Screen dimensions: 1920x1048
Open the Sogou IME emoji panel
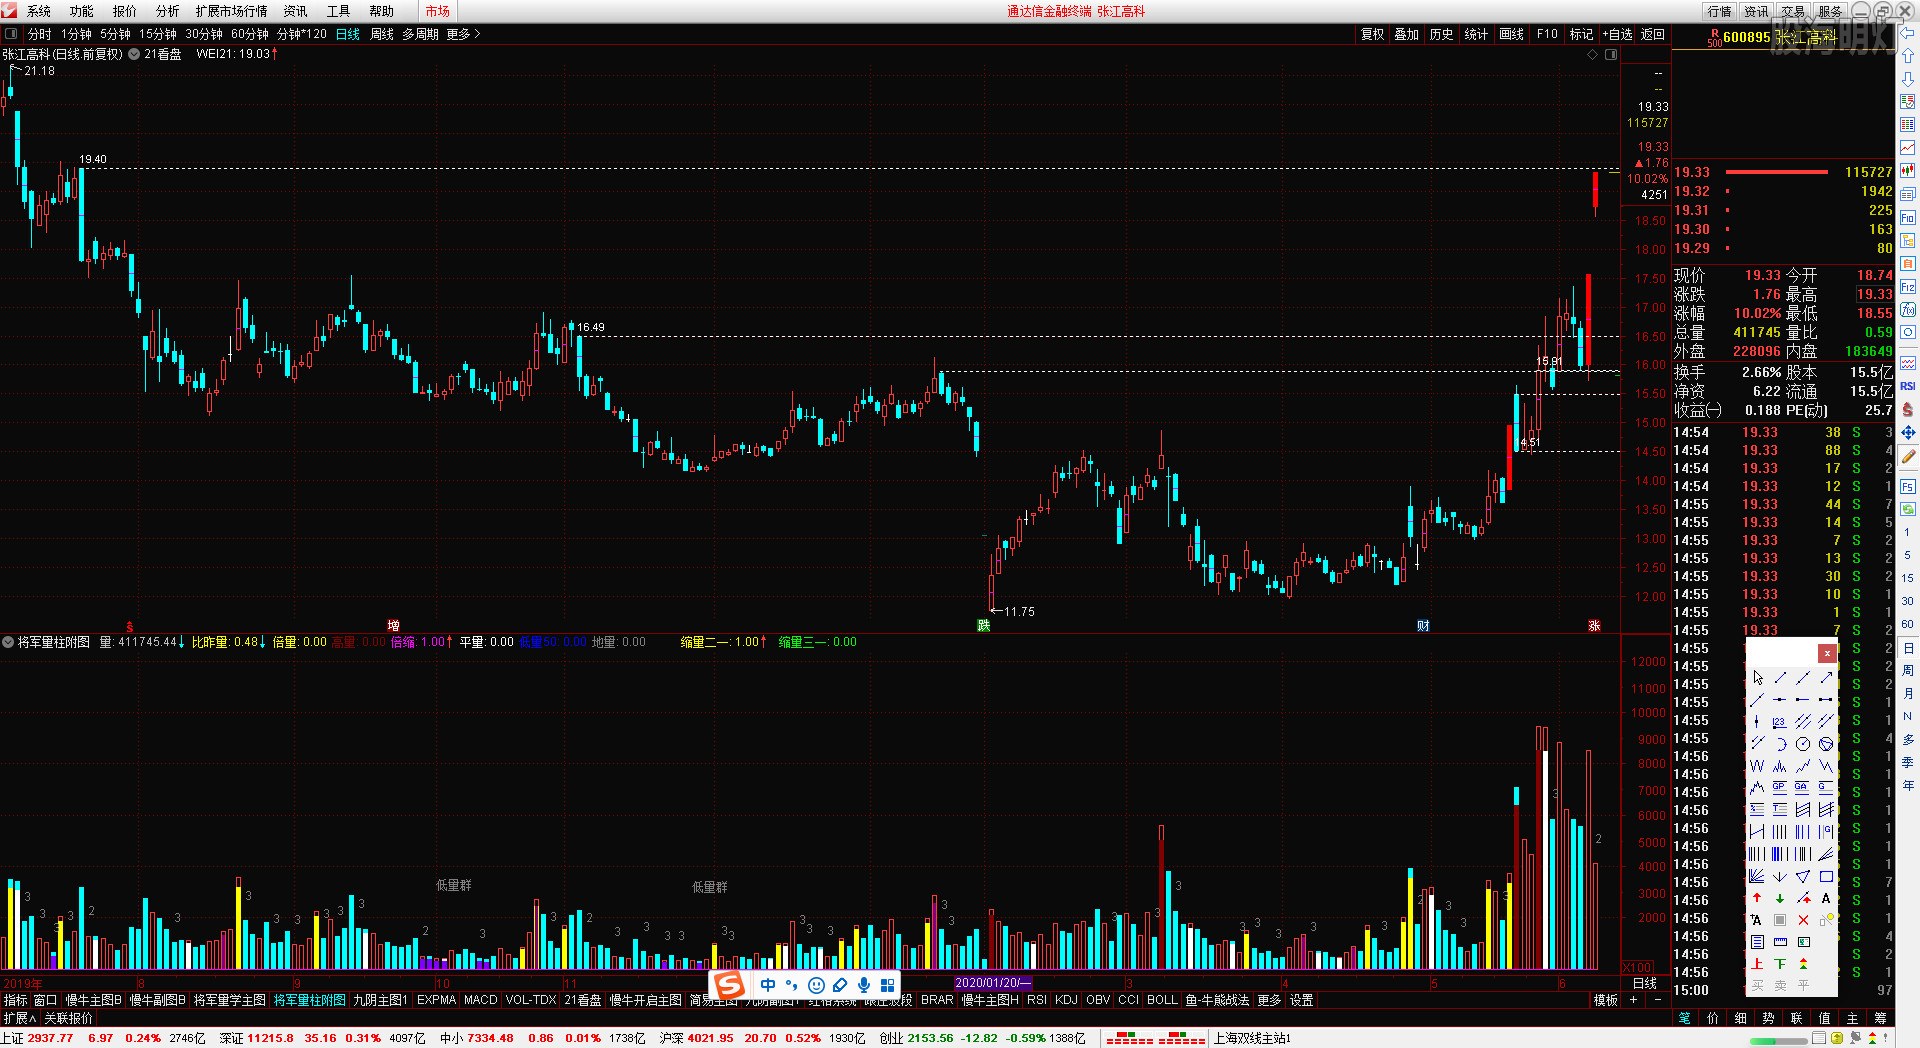[x=816, y=985]
